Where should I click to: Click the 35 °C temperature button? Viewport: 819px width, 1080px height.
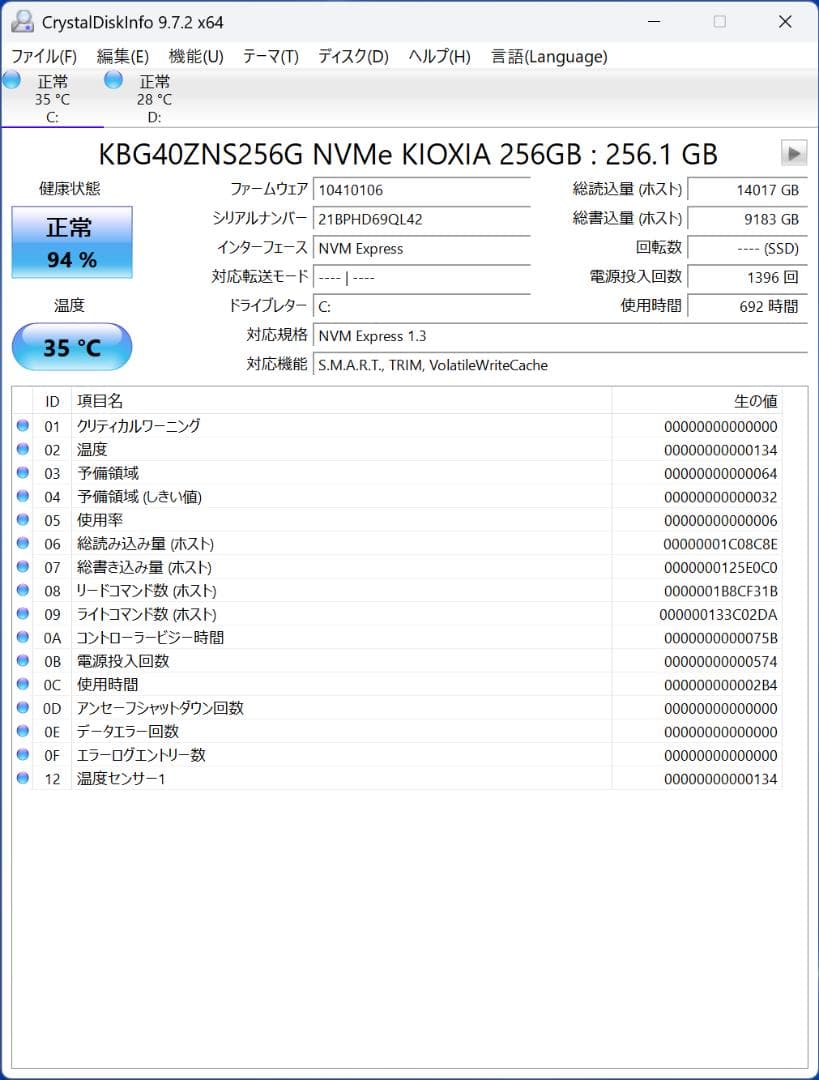(72, 347)
